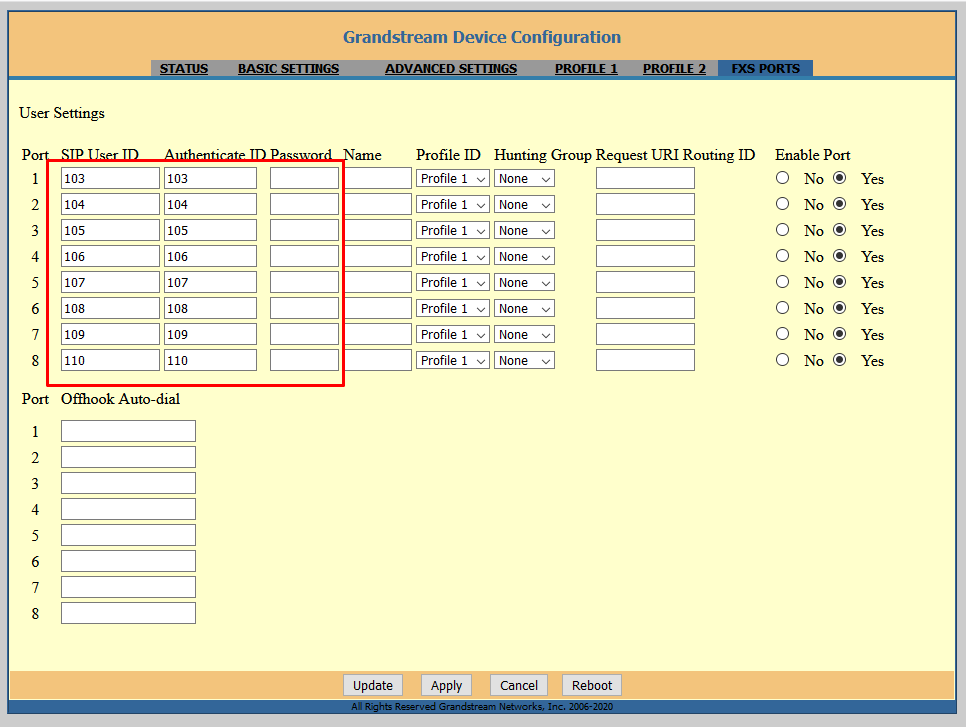Choose 'Yes' radio for port 5
The image size is (966, 727).
(x=840, y=282)
